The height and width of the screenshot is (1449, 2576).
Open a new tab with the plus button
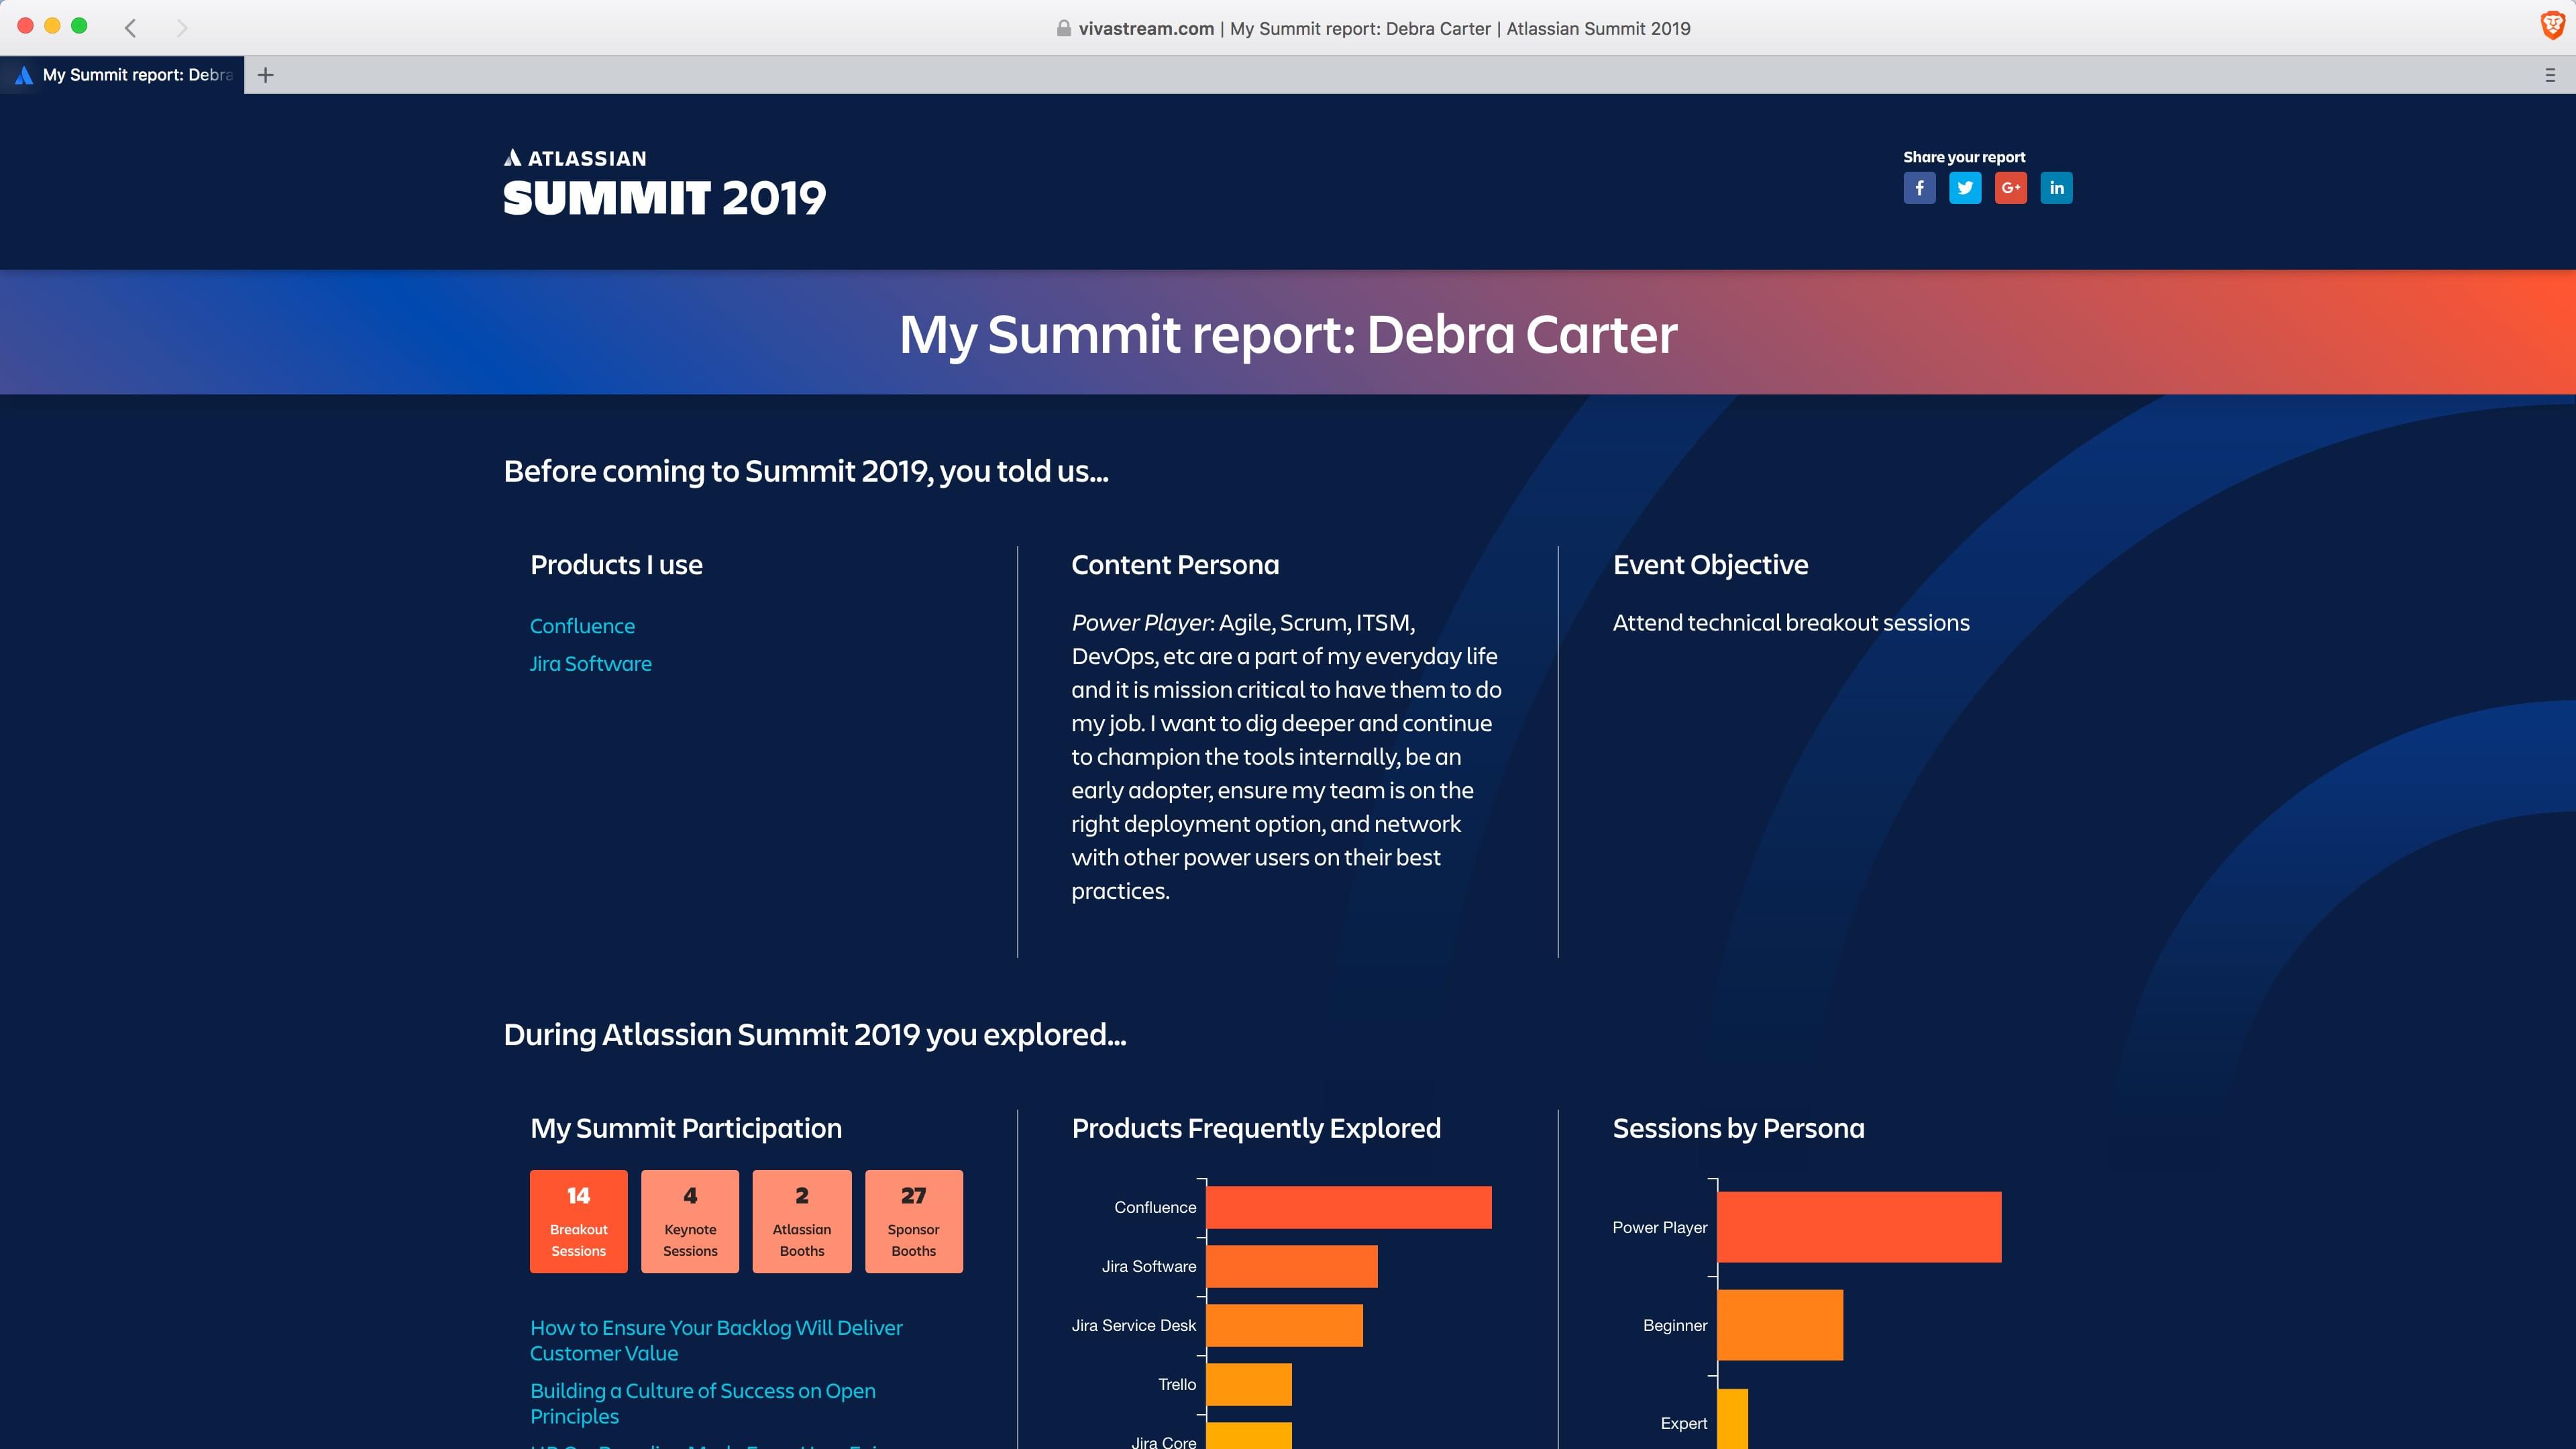click(265, 75)
